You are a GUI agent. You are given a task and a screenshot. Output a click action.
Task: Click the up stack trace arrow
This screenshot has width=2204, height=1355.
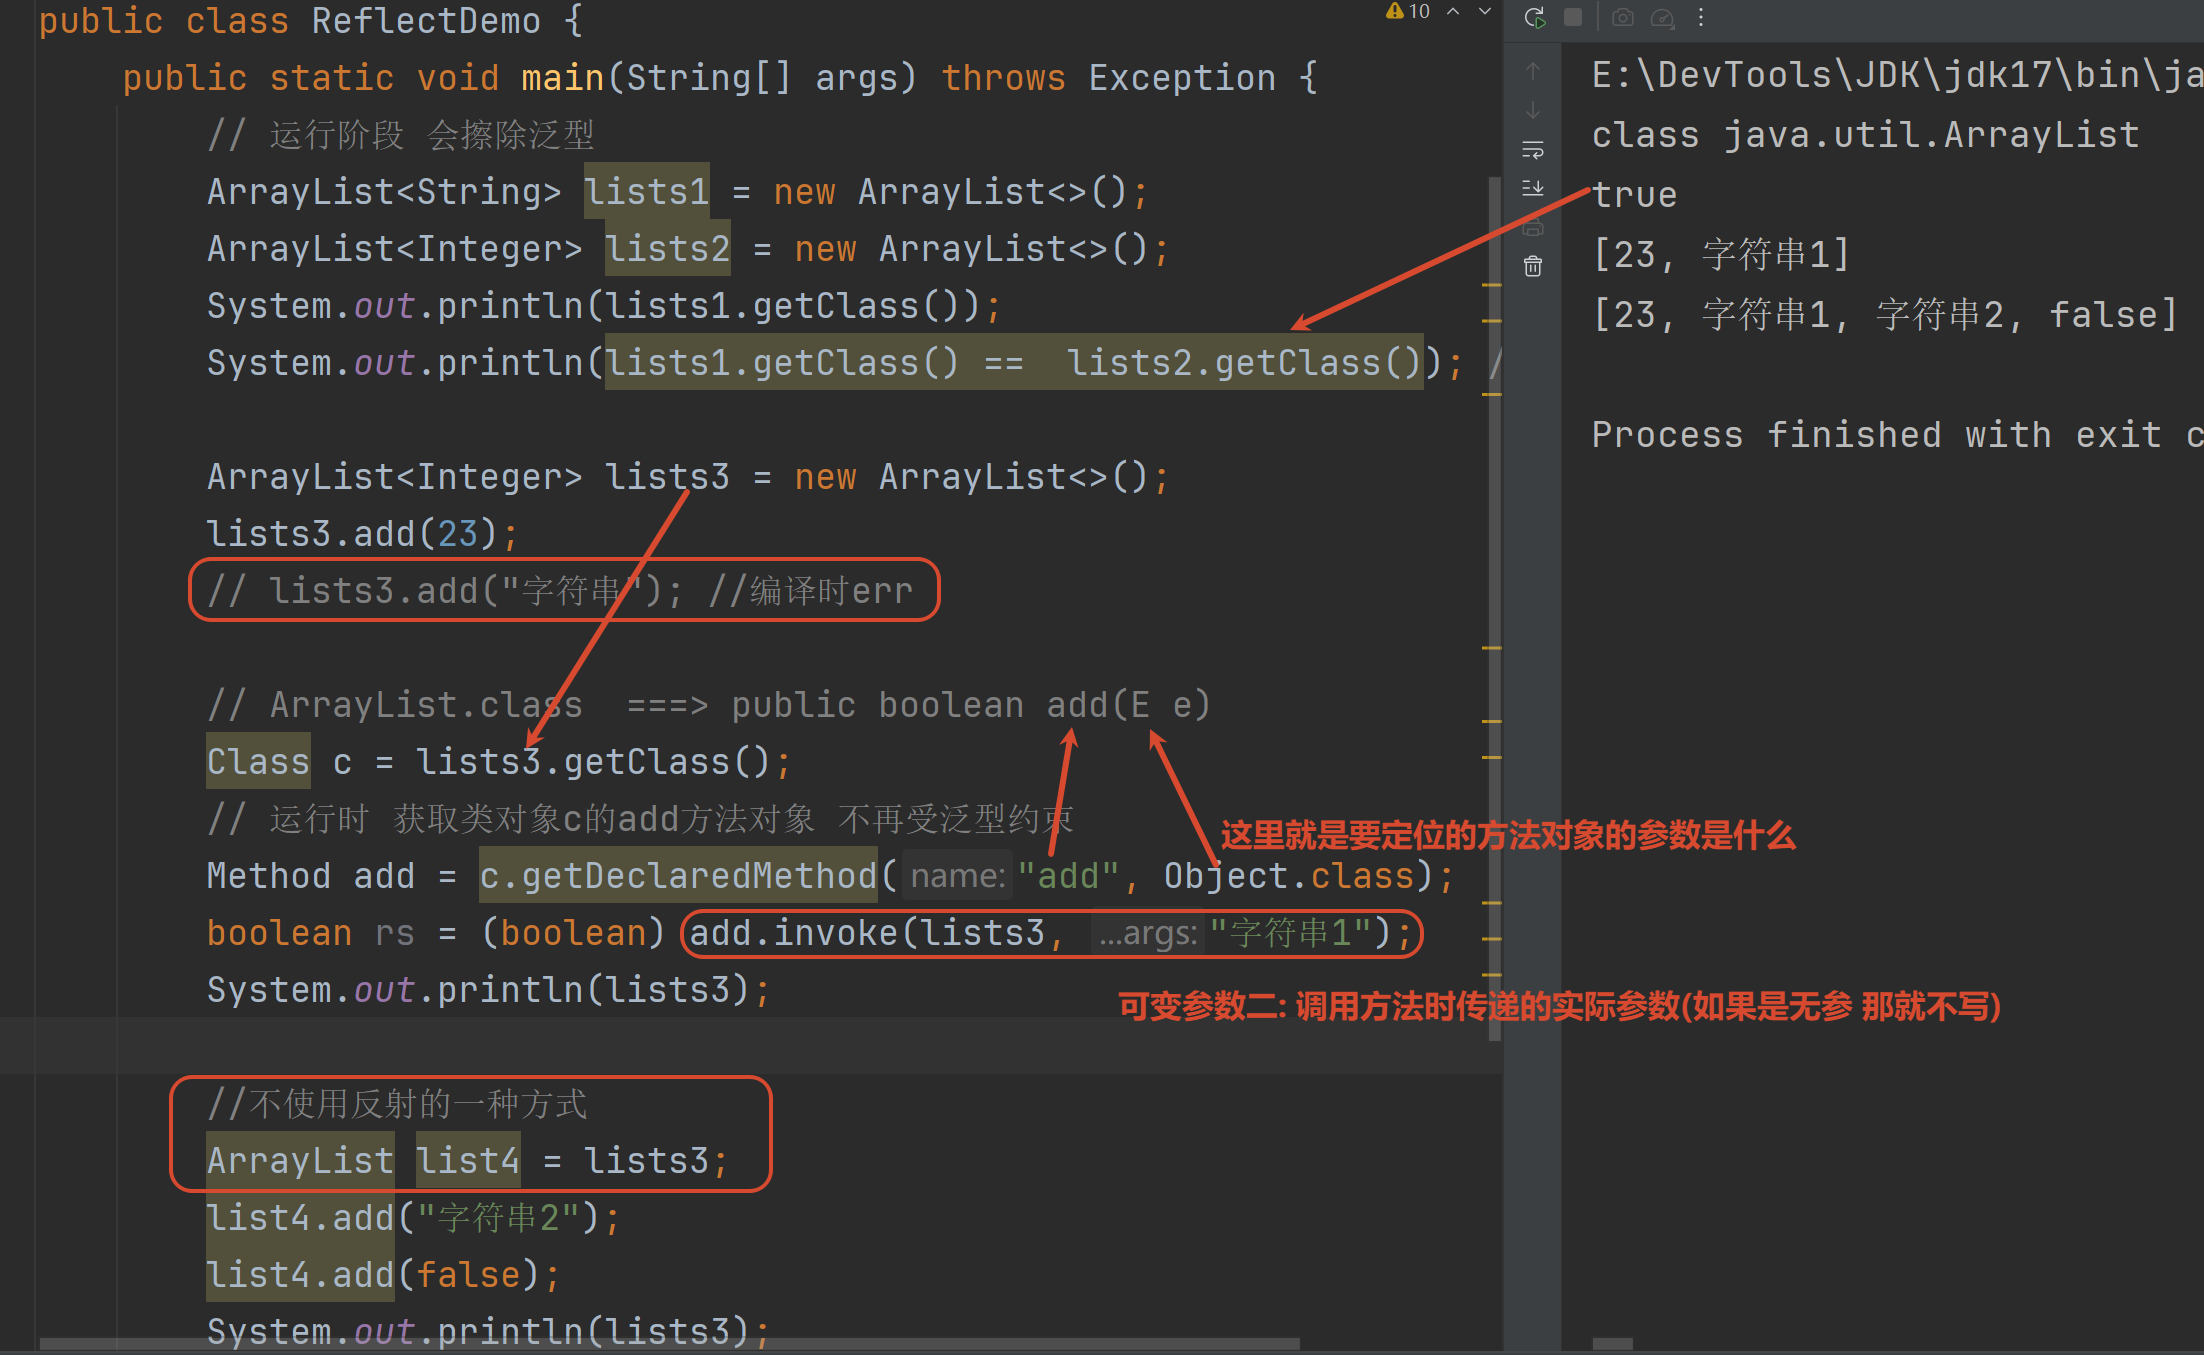coord(1533,71)
